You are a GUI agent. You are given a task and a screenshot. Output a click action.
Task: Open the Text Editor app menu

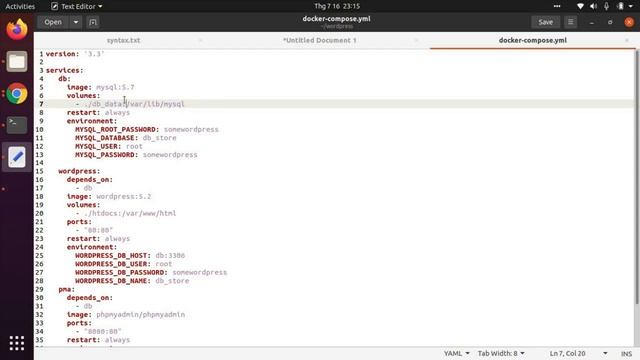tap(77, 6)
